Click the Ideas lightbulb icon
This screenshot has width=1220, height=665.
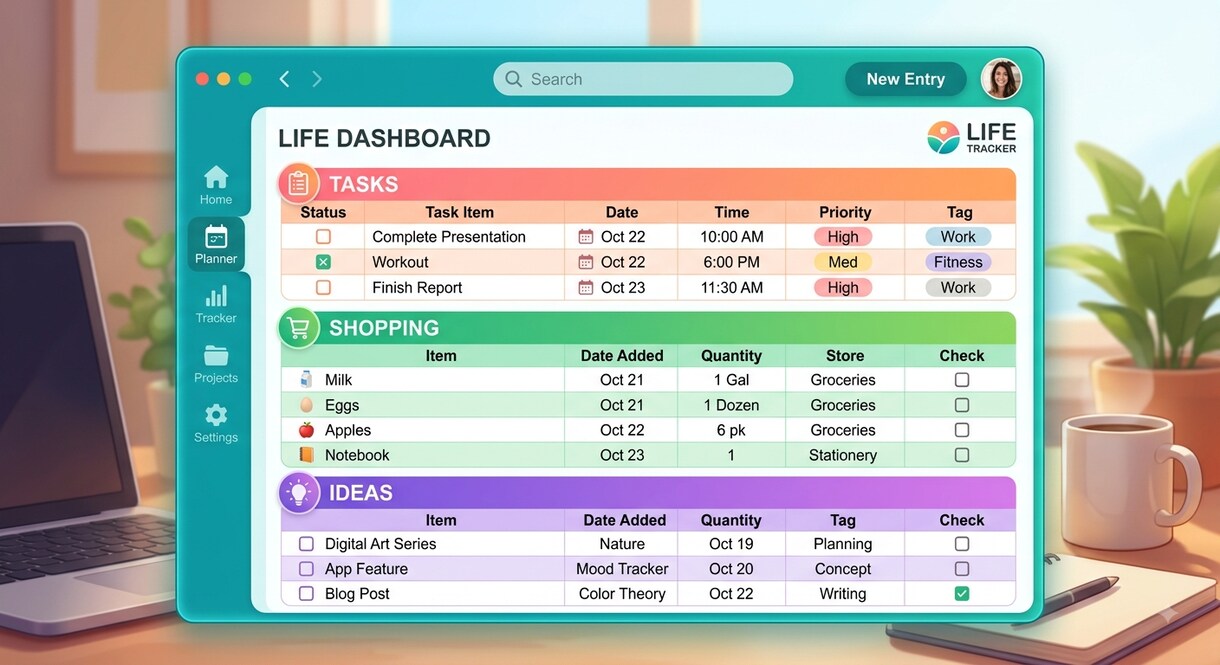click(298, 492)
